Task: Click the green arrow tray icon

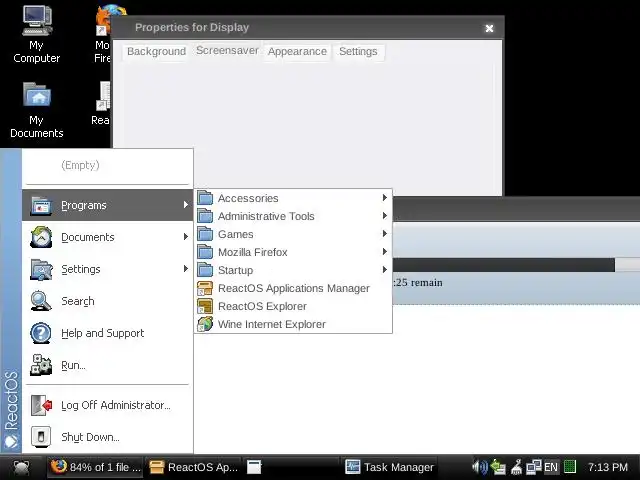Action: point(498,467)
